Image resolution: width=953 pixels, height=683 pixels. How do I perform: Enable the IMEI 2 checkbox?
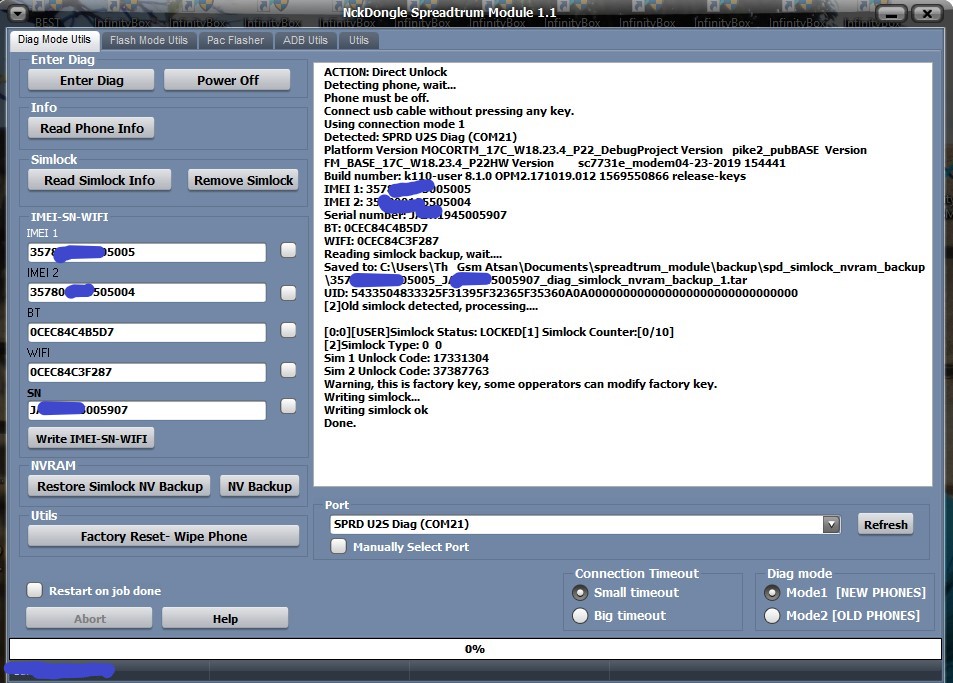[x=289, y=293]
